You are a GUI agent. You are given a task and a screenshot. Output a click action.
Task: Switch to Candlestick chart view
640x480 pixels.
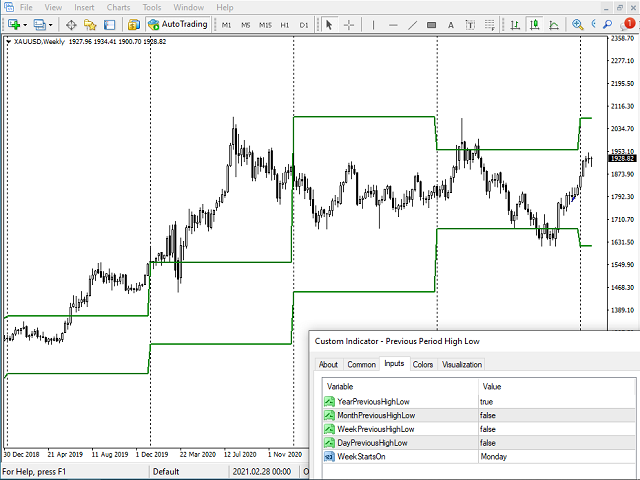pos(534,25)
